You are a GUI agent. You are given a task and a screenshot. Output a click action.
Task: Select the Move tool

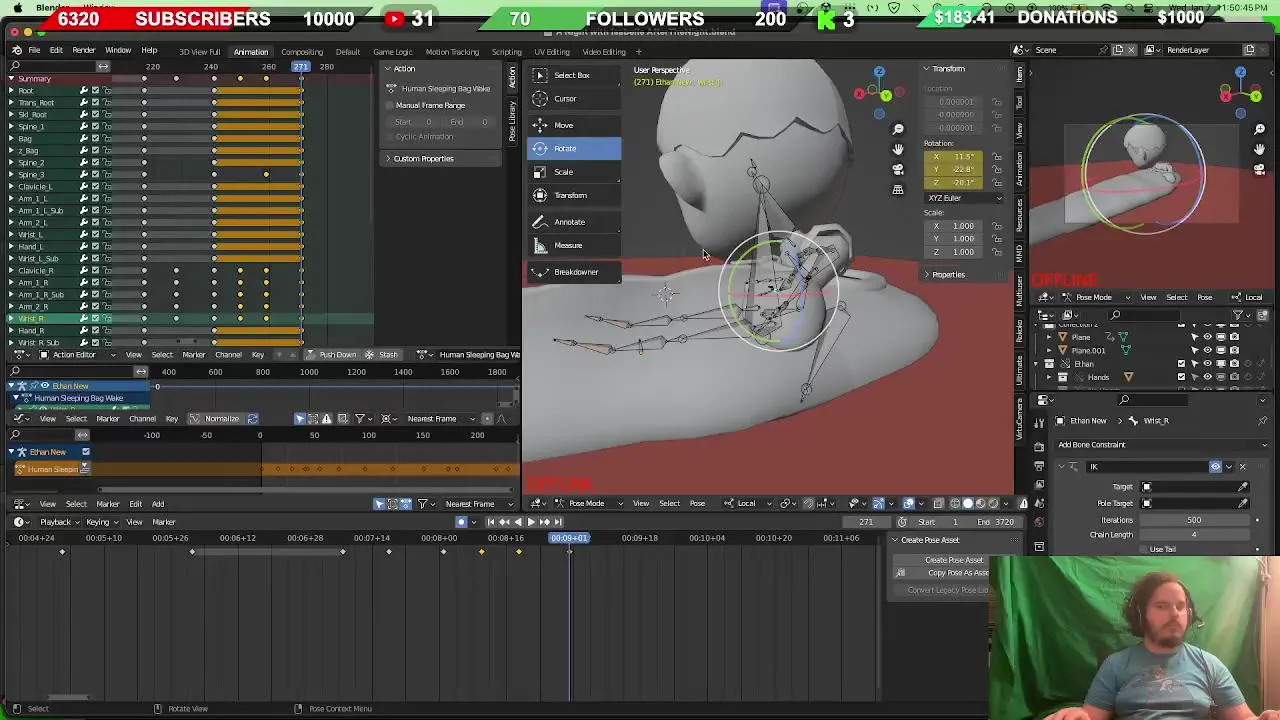pos(574,125)
